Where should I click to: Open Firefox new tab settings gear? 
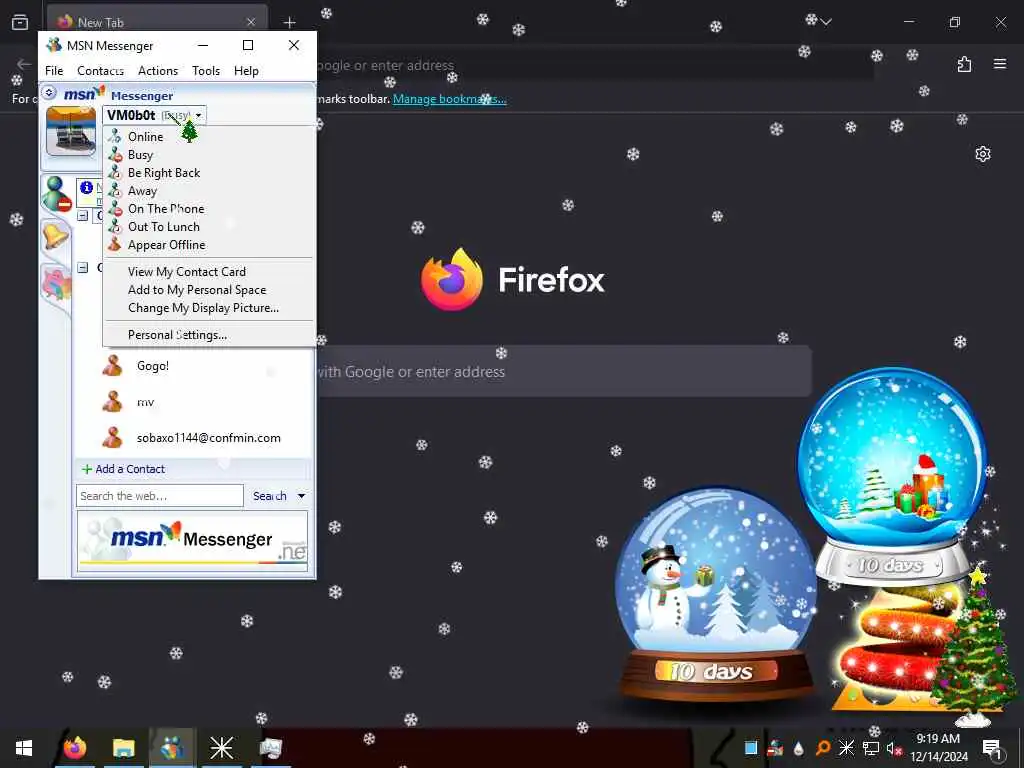click(x=982, y=154)
